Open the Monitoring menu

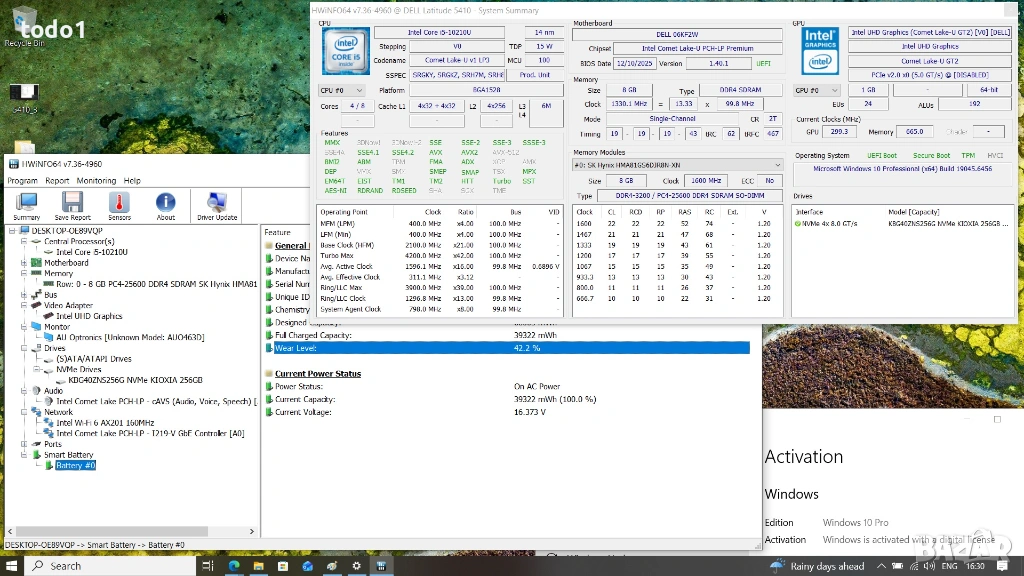coord(96,181)
